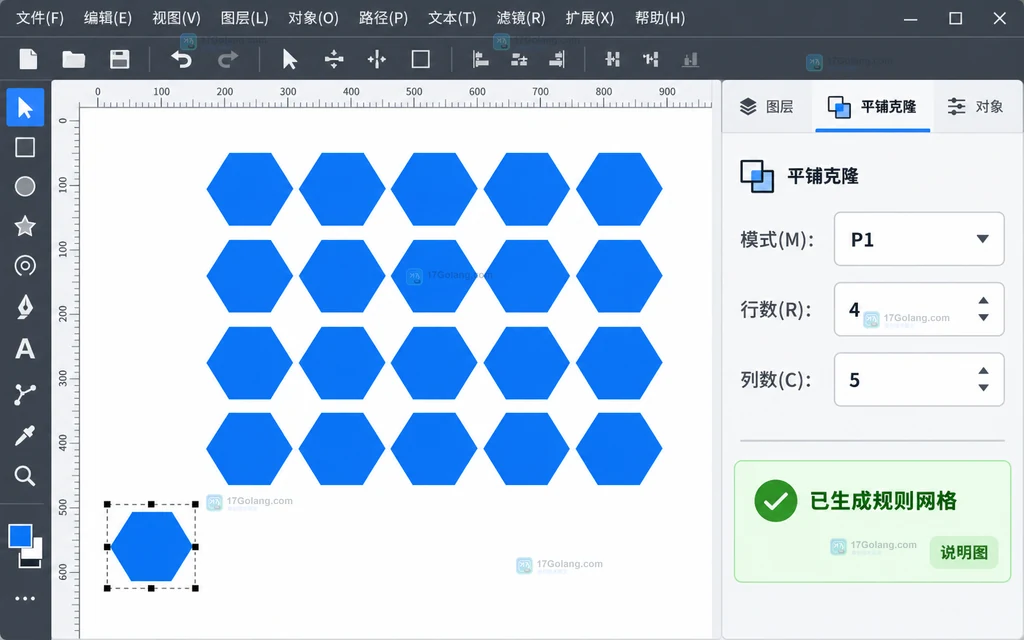Click the square outline icon in top toolbar
The image size is (1024, 640).
(x=421, y=59)
